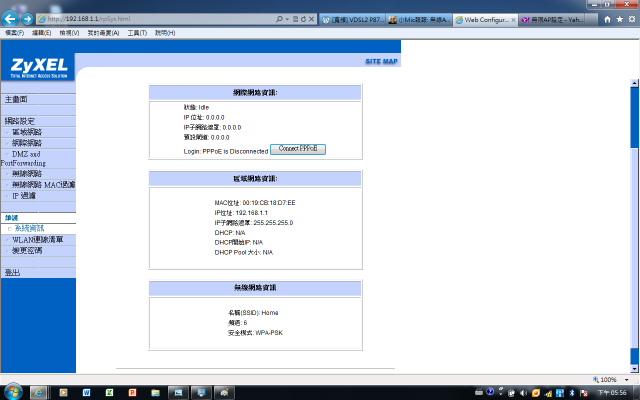Viewport: 640px width, 400px height.
Task: Launch Windows Media Player from taskbar
Action: click(x=63, y=393)
